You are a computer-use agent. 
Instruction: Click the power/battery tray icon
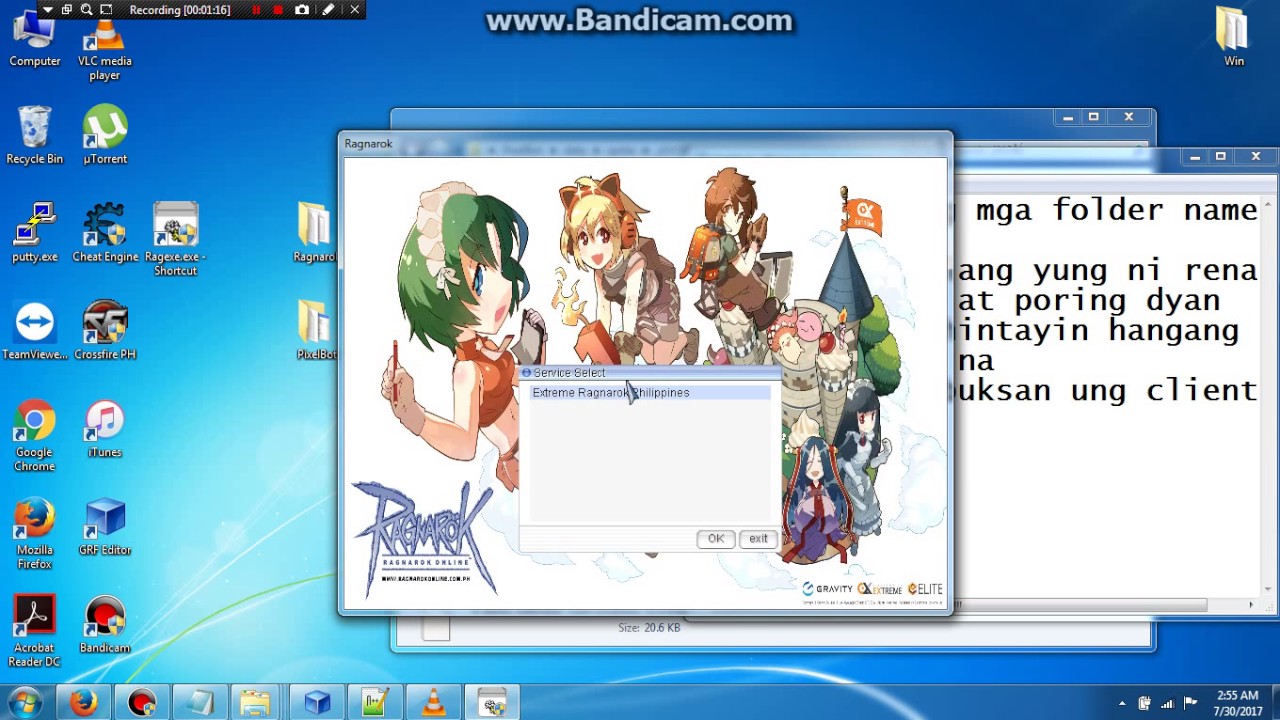(x=1145, y=703)
